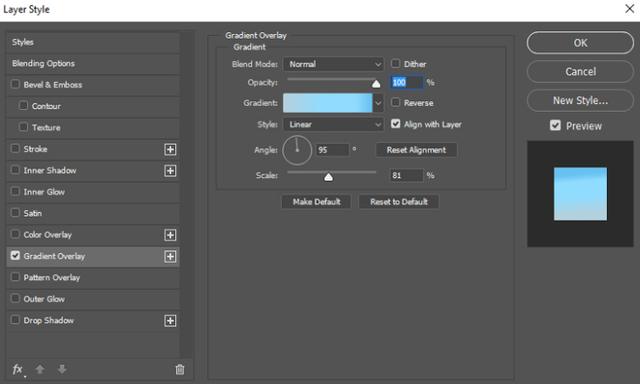Viewport: 640px width, 384px height.
Task: Enable the Satin checkbox
Action: tap(15, 212)
